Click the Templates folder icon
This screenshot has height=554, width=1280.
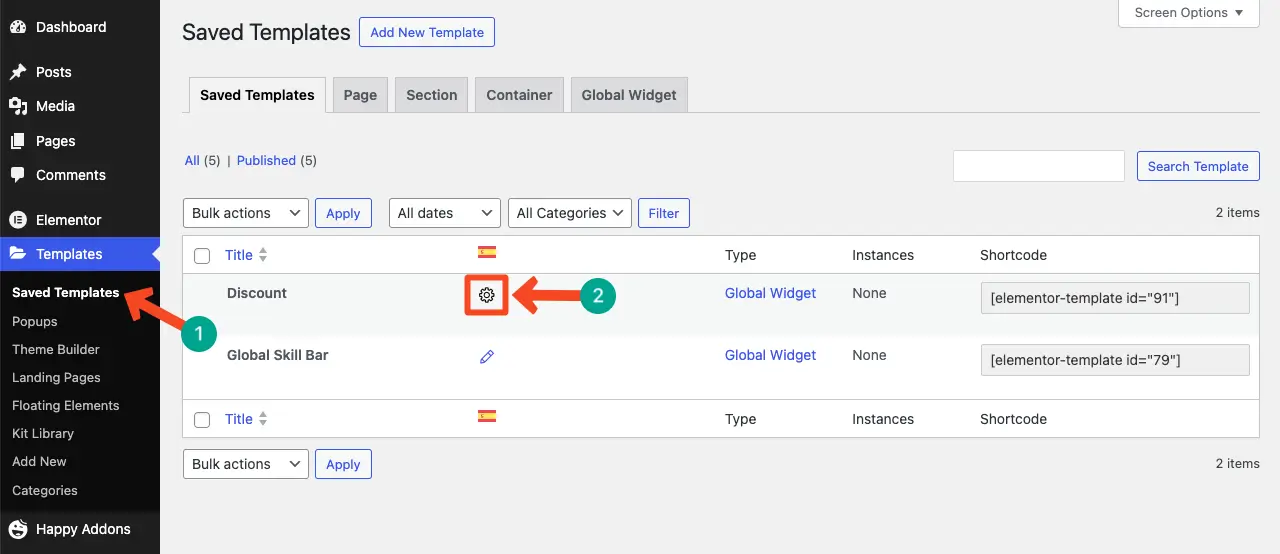click(x=18, y=254)
